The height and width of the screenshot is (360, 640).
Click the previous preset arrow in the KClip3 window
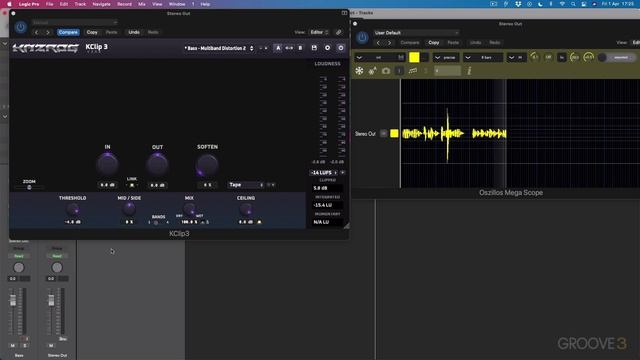(36, 32)
